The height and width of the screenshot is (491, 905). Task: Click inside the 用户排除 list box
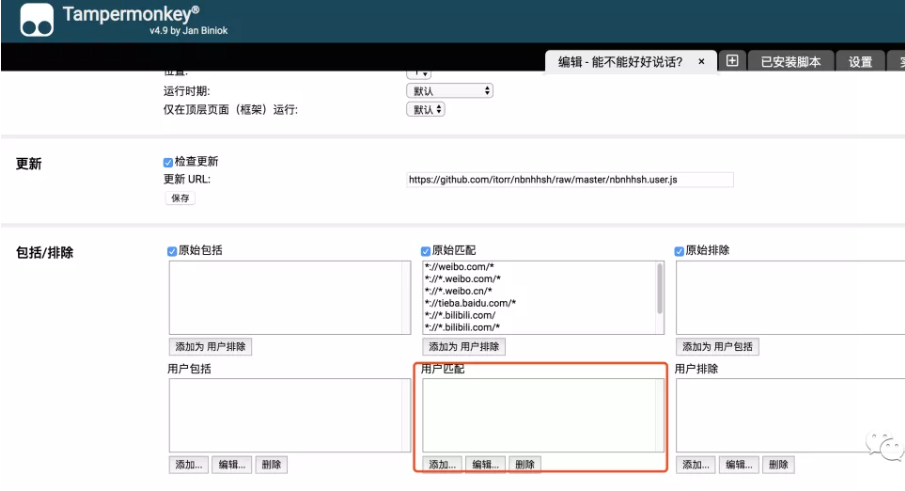pos(791,415)
